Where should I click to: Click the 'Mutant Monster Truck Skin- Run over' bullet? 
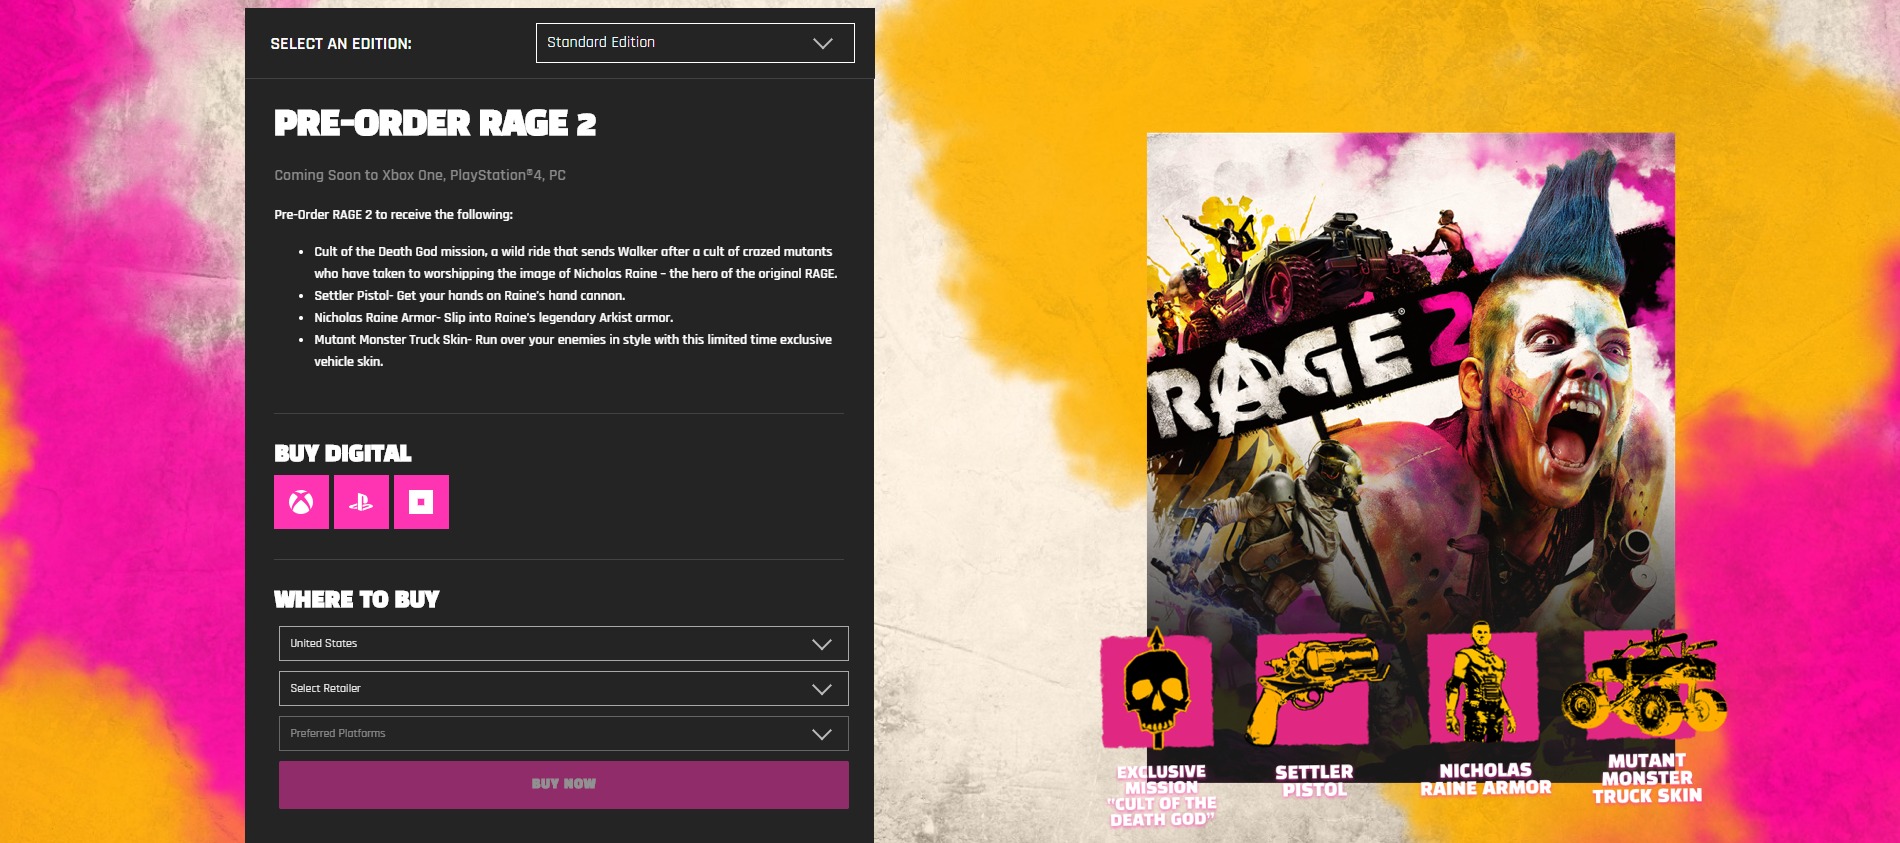tap(573, 351)
